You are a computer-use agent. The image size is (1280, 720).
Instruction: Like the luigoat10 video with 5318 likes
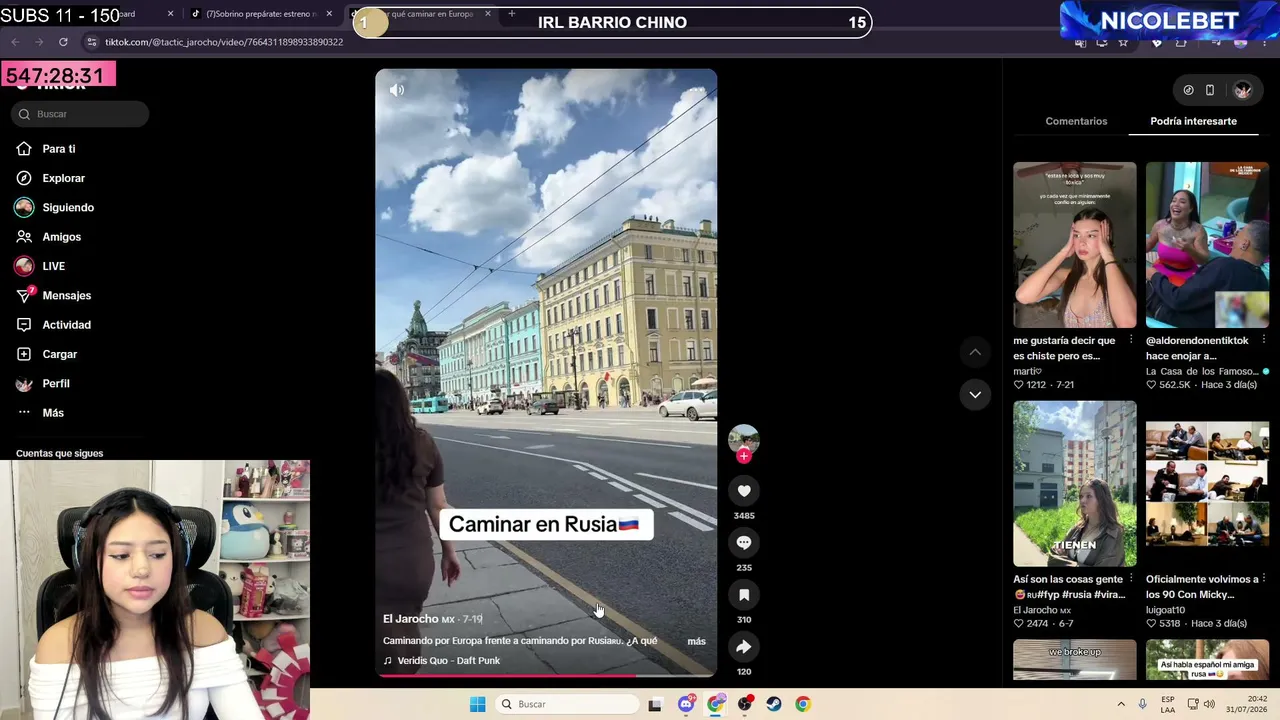tap(1152, 624)
